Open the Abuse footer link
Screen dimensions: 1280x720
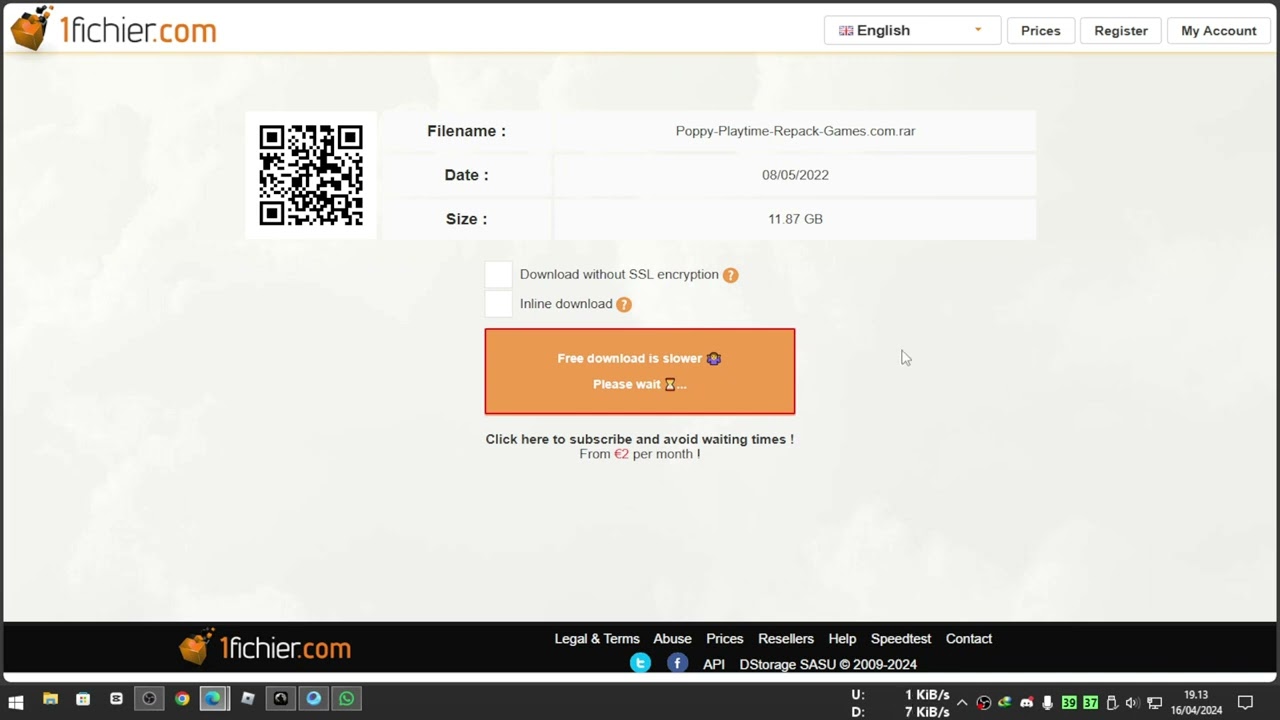pos(672,638)
